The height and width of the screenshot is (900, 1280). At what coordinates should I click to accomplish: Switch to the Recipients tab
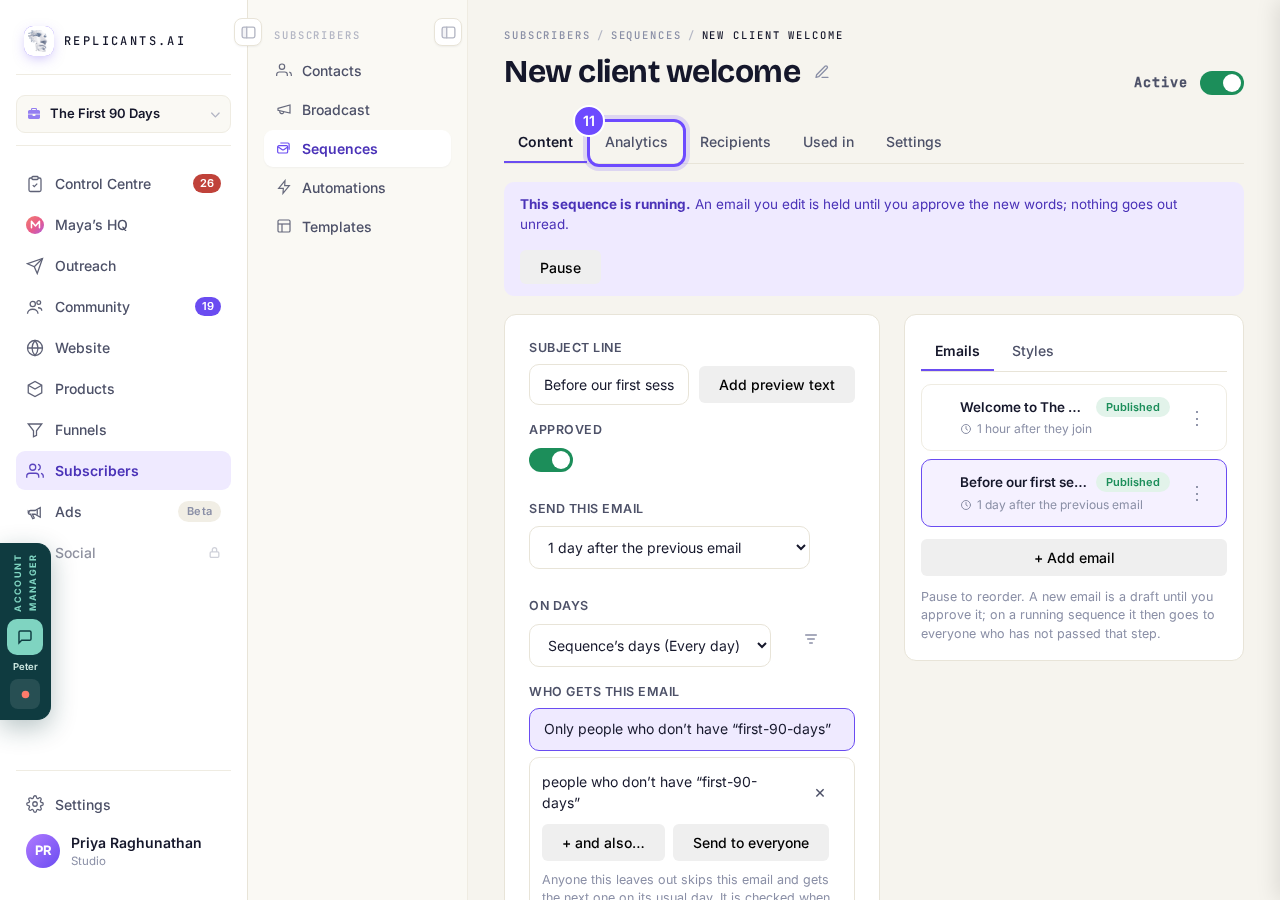735,142
